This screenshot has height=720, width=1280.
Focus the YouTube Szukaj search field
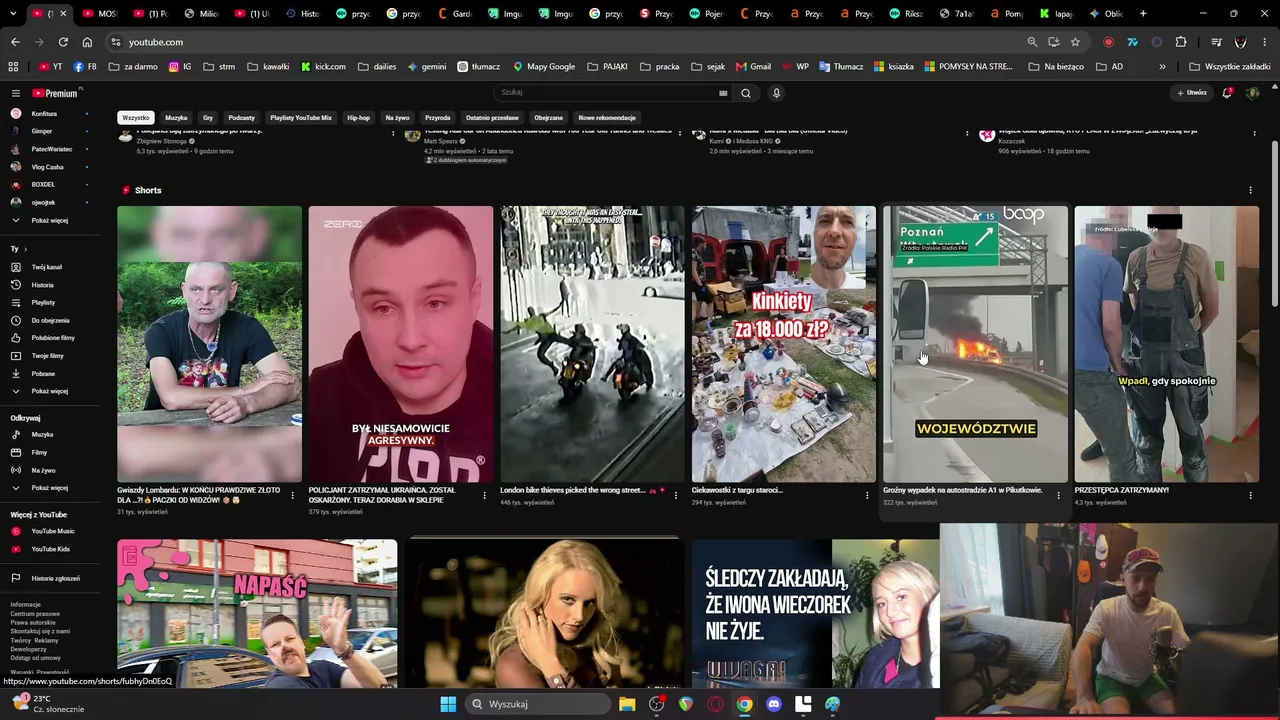[x=610, y=93]
